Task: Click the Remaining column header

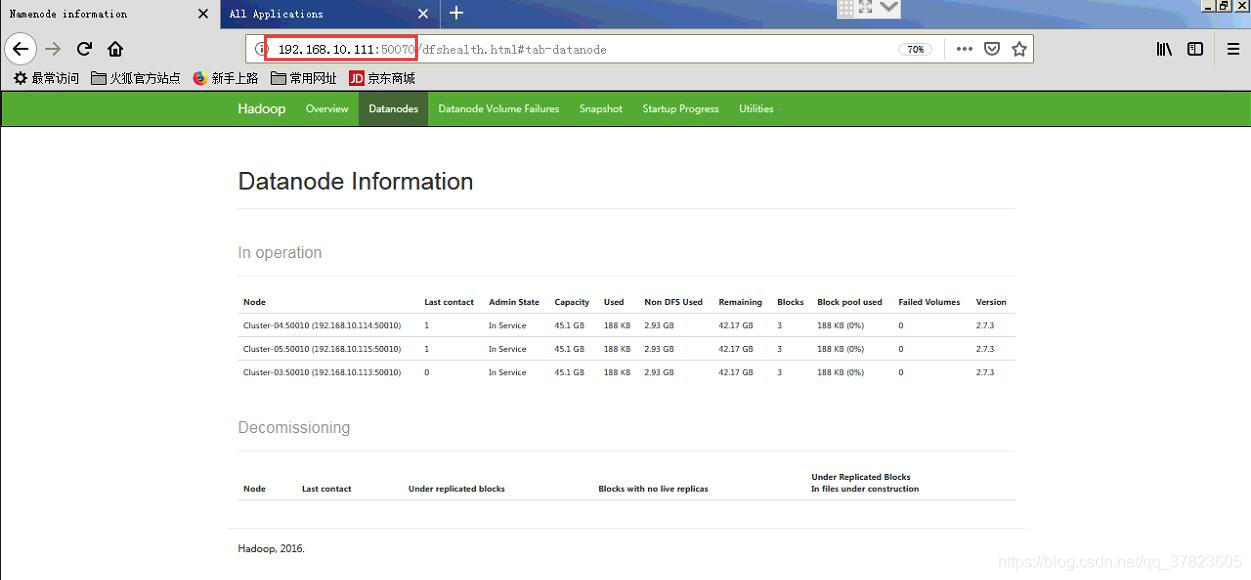Action: pyautogui.click(x=740, y=302)
